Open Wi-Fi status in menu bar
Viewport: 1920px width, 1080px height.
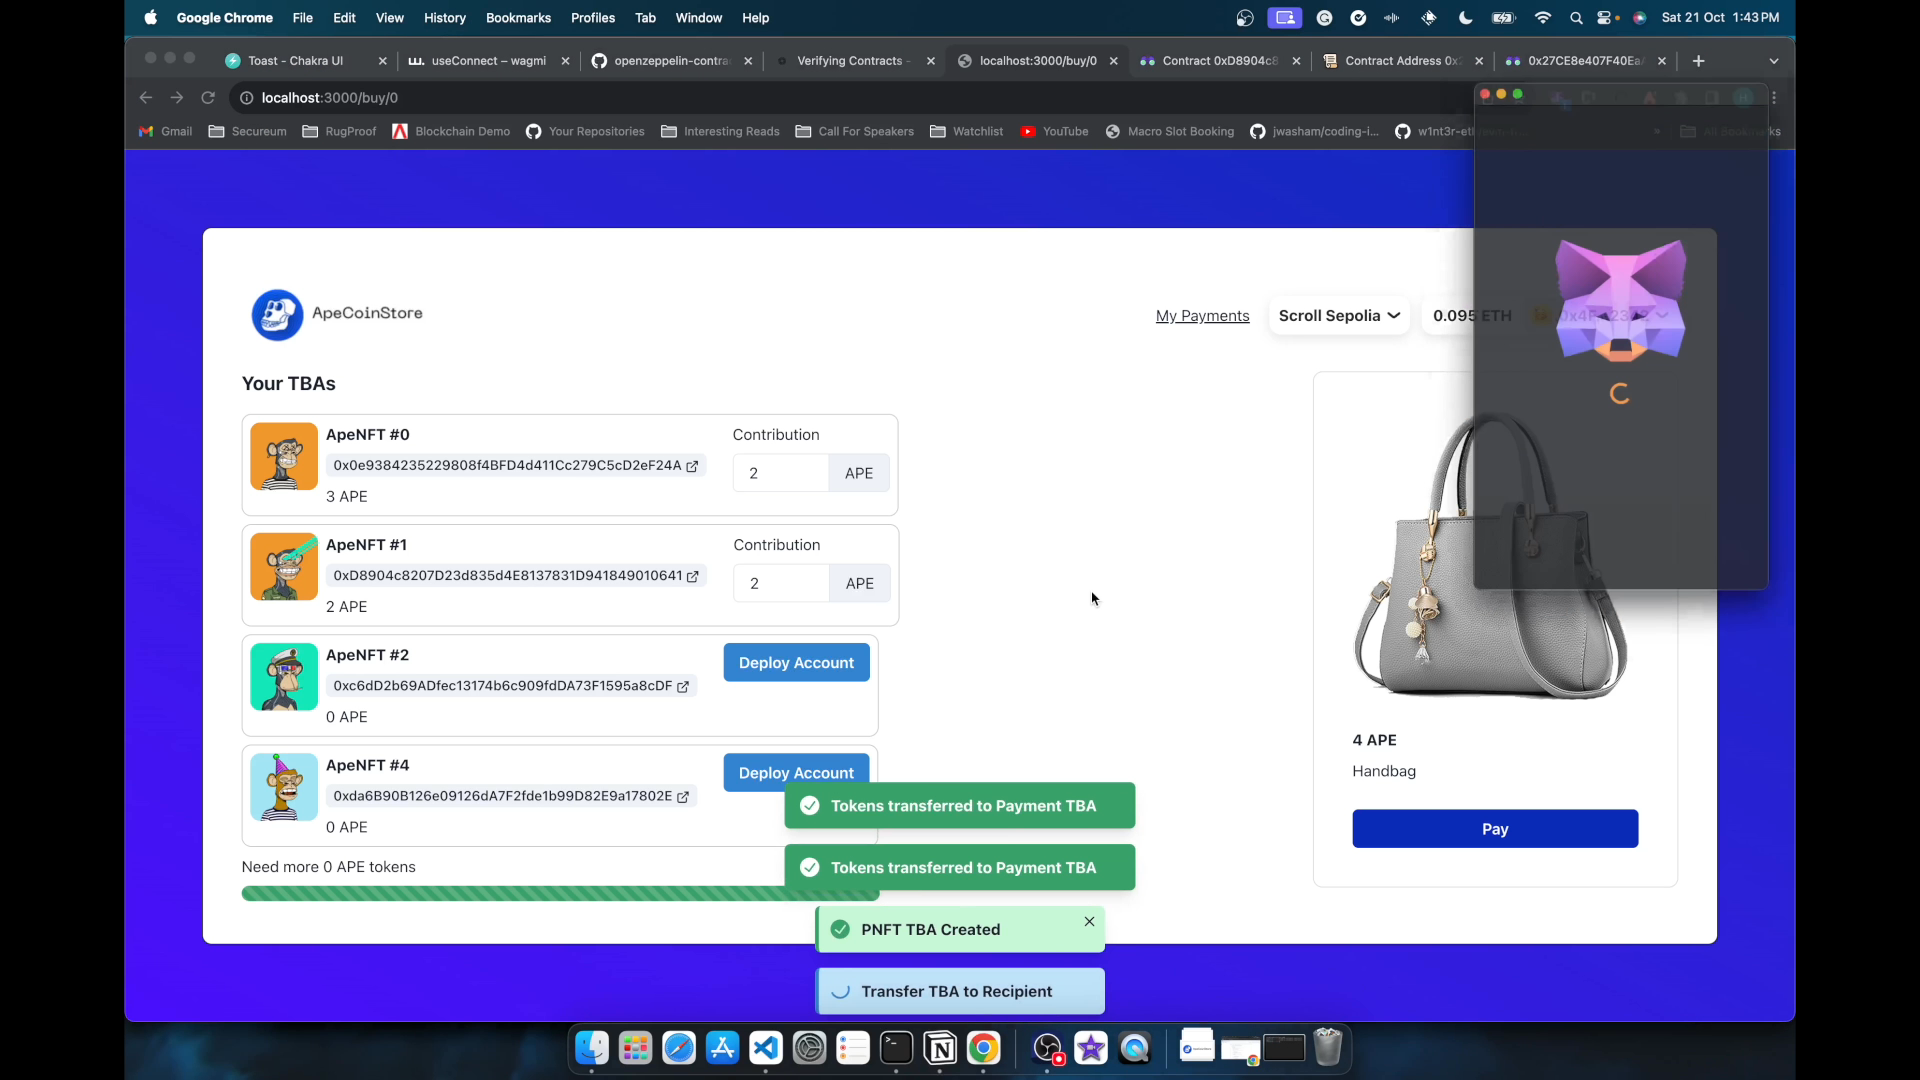[x=1543, y=18]
